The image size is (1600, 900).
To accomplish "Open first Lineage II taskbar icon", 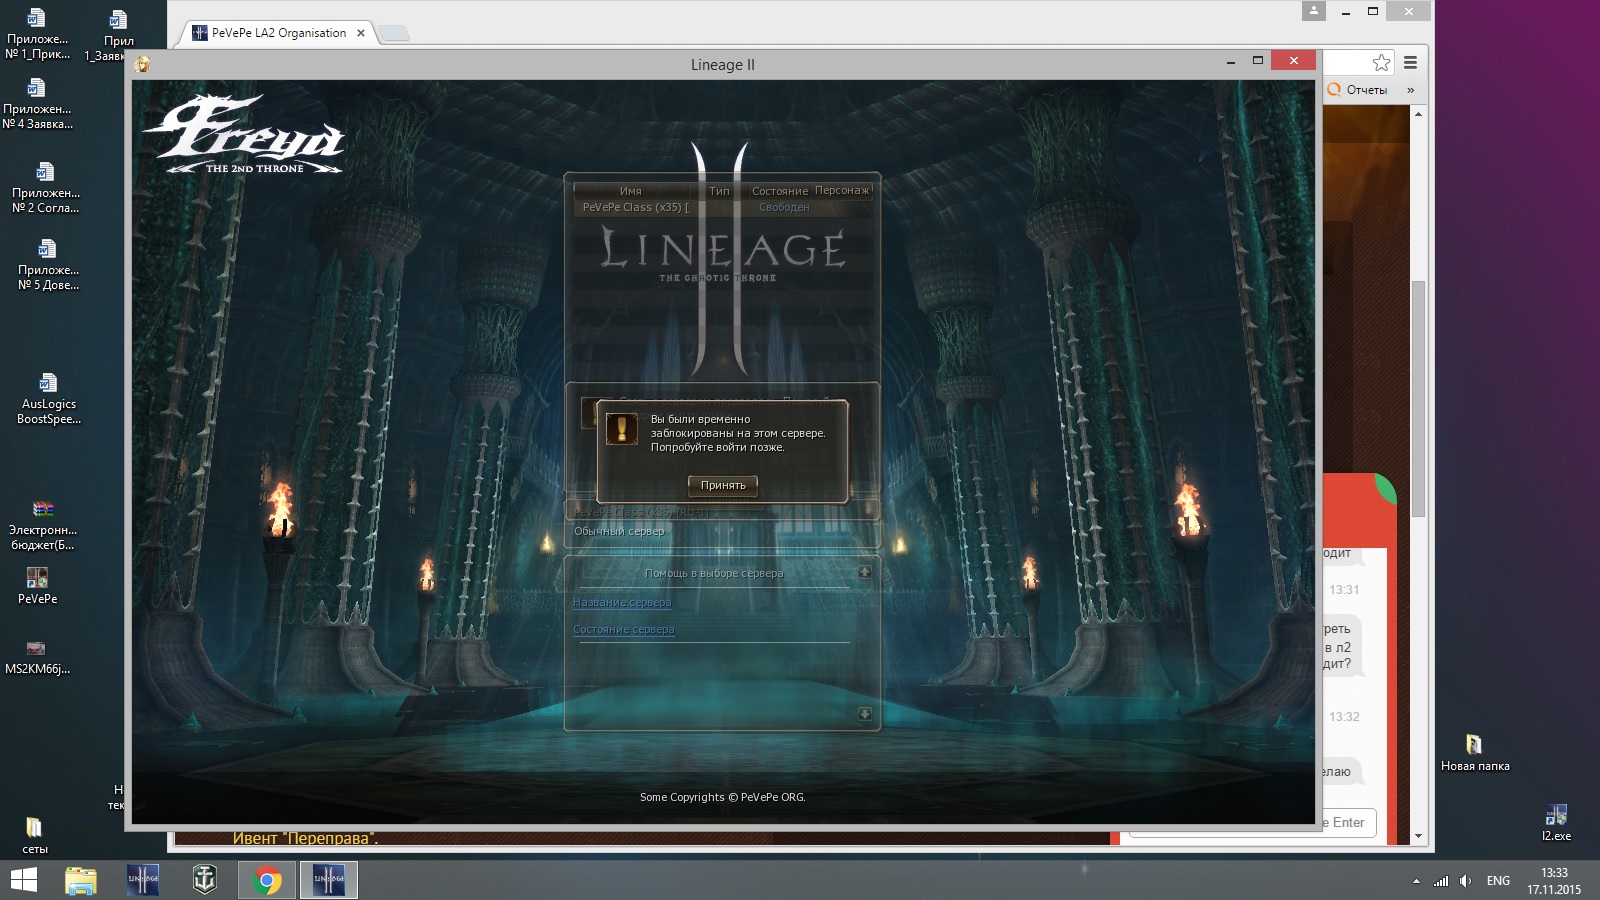I will [143, 880].
